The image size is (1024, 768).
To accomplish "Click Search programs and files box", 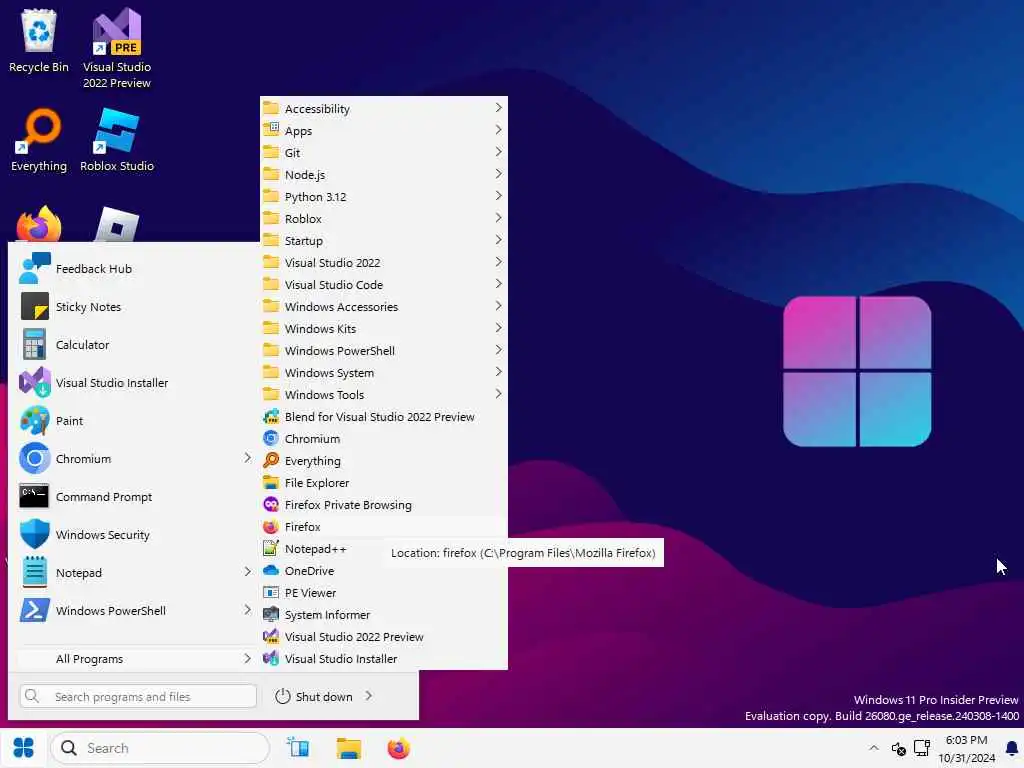I will click(x=138, y=696).
